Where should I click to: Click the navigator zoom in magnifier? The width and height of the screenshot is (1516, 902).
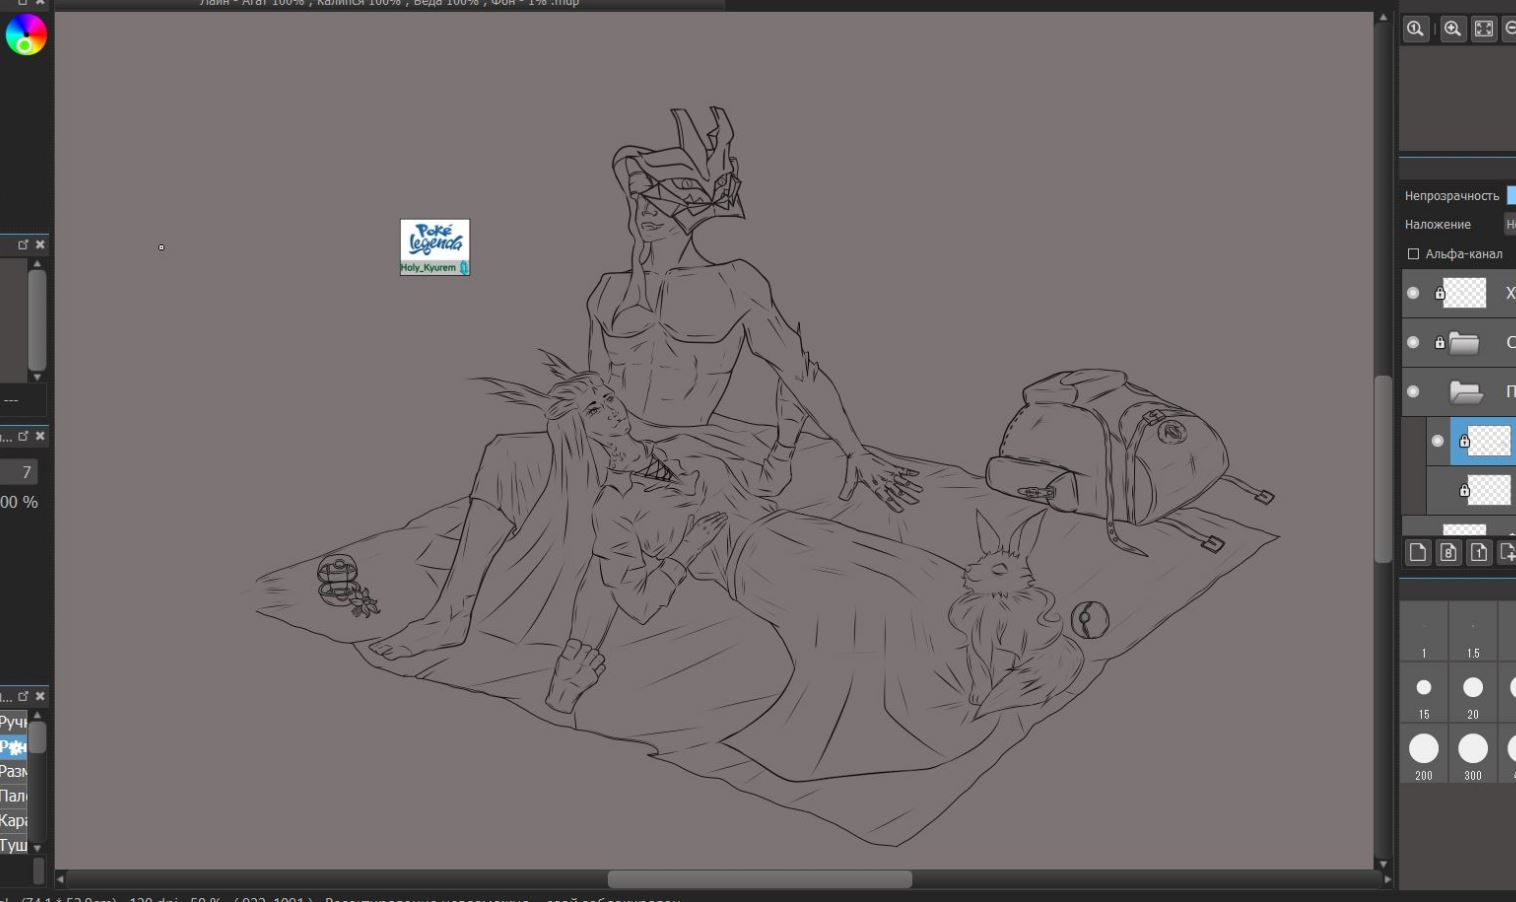(1453, 29)
